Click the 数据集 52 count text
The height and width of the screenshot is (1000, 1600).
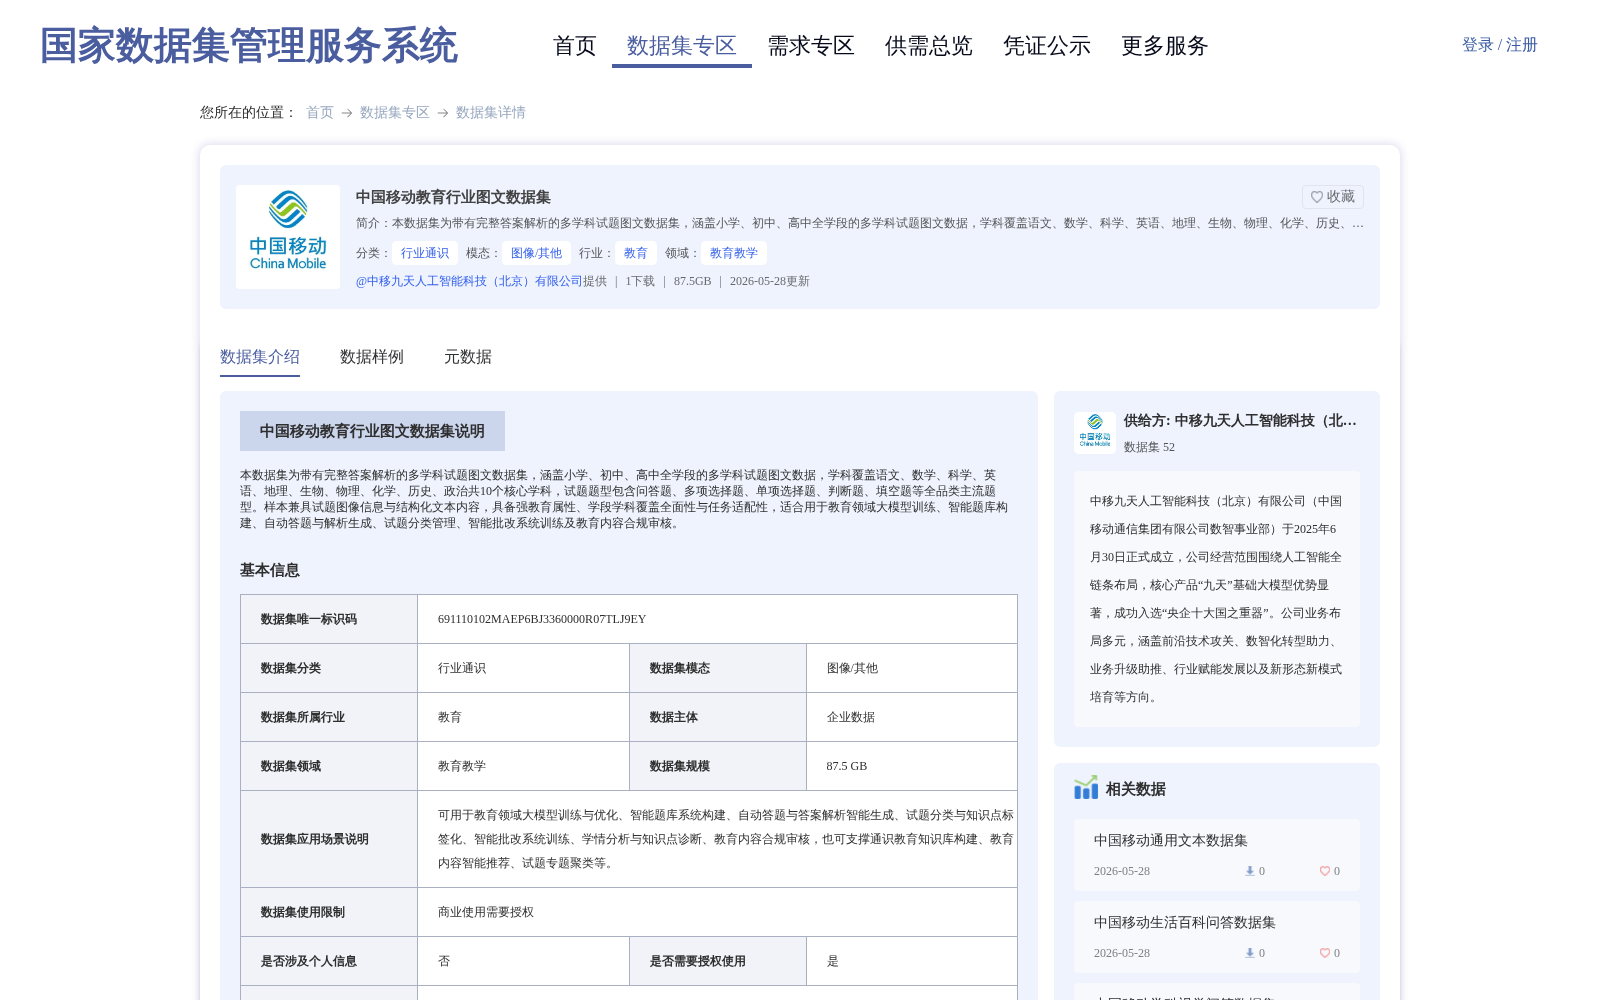click(1149, 447)
